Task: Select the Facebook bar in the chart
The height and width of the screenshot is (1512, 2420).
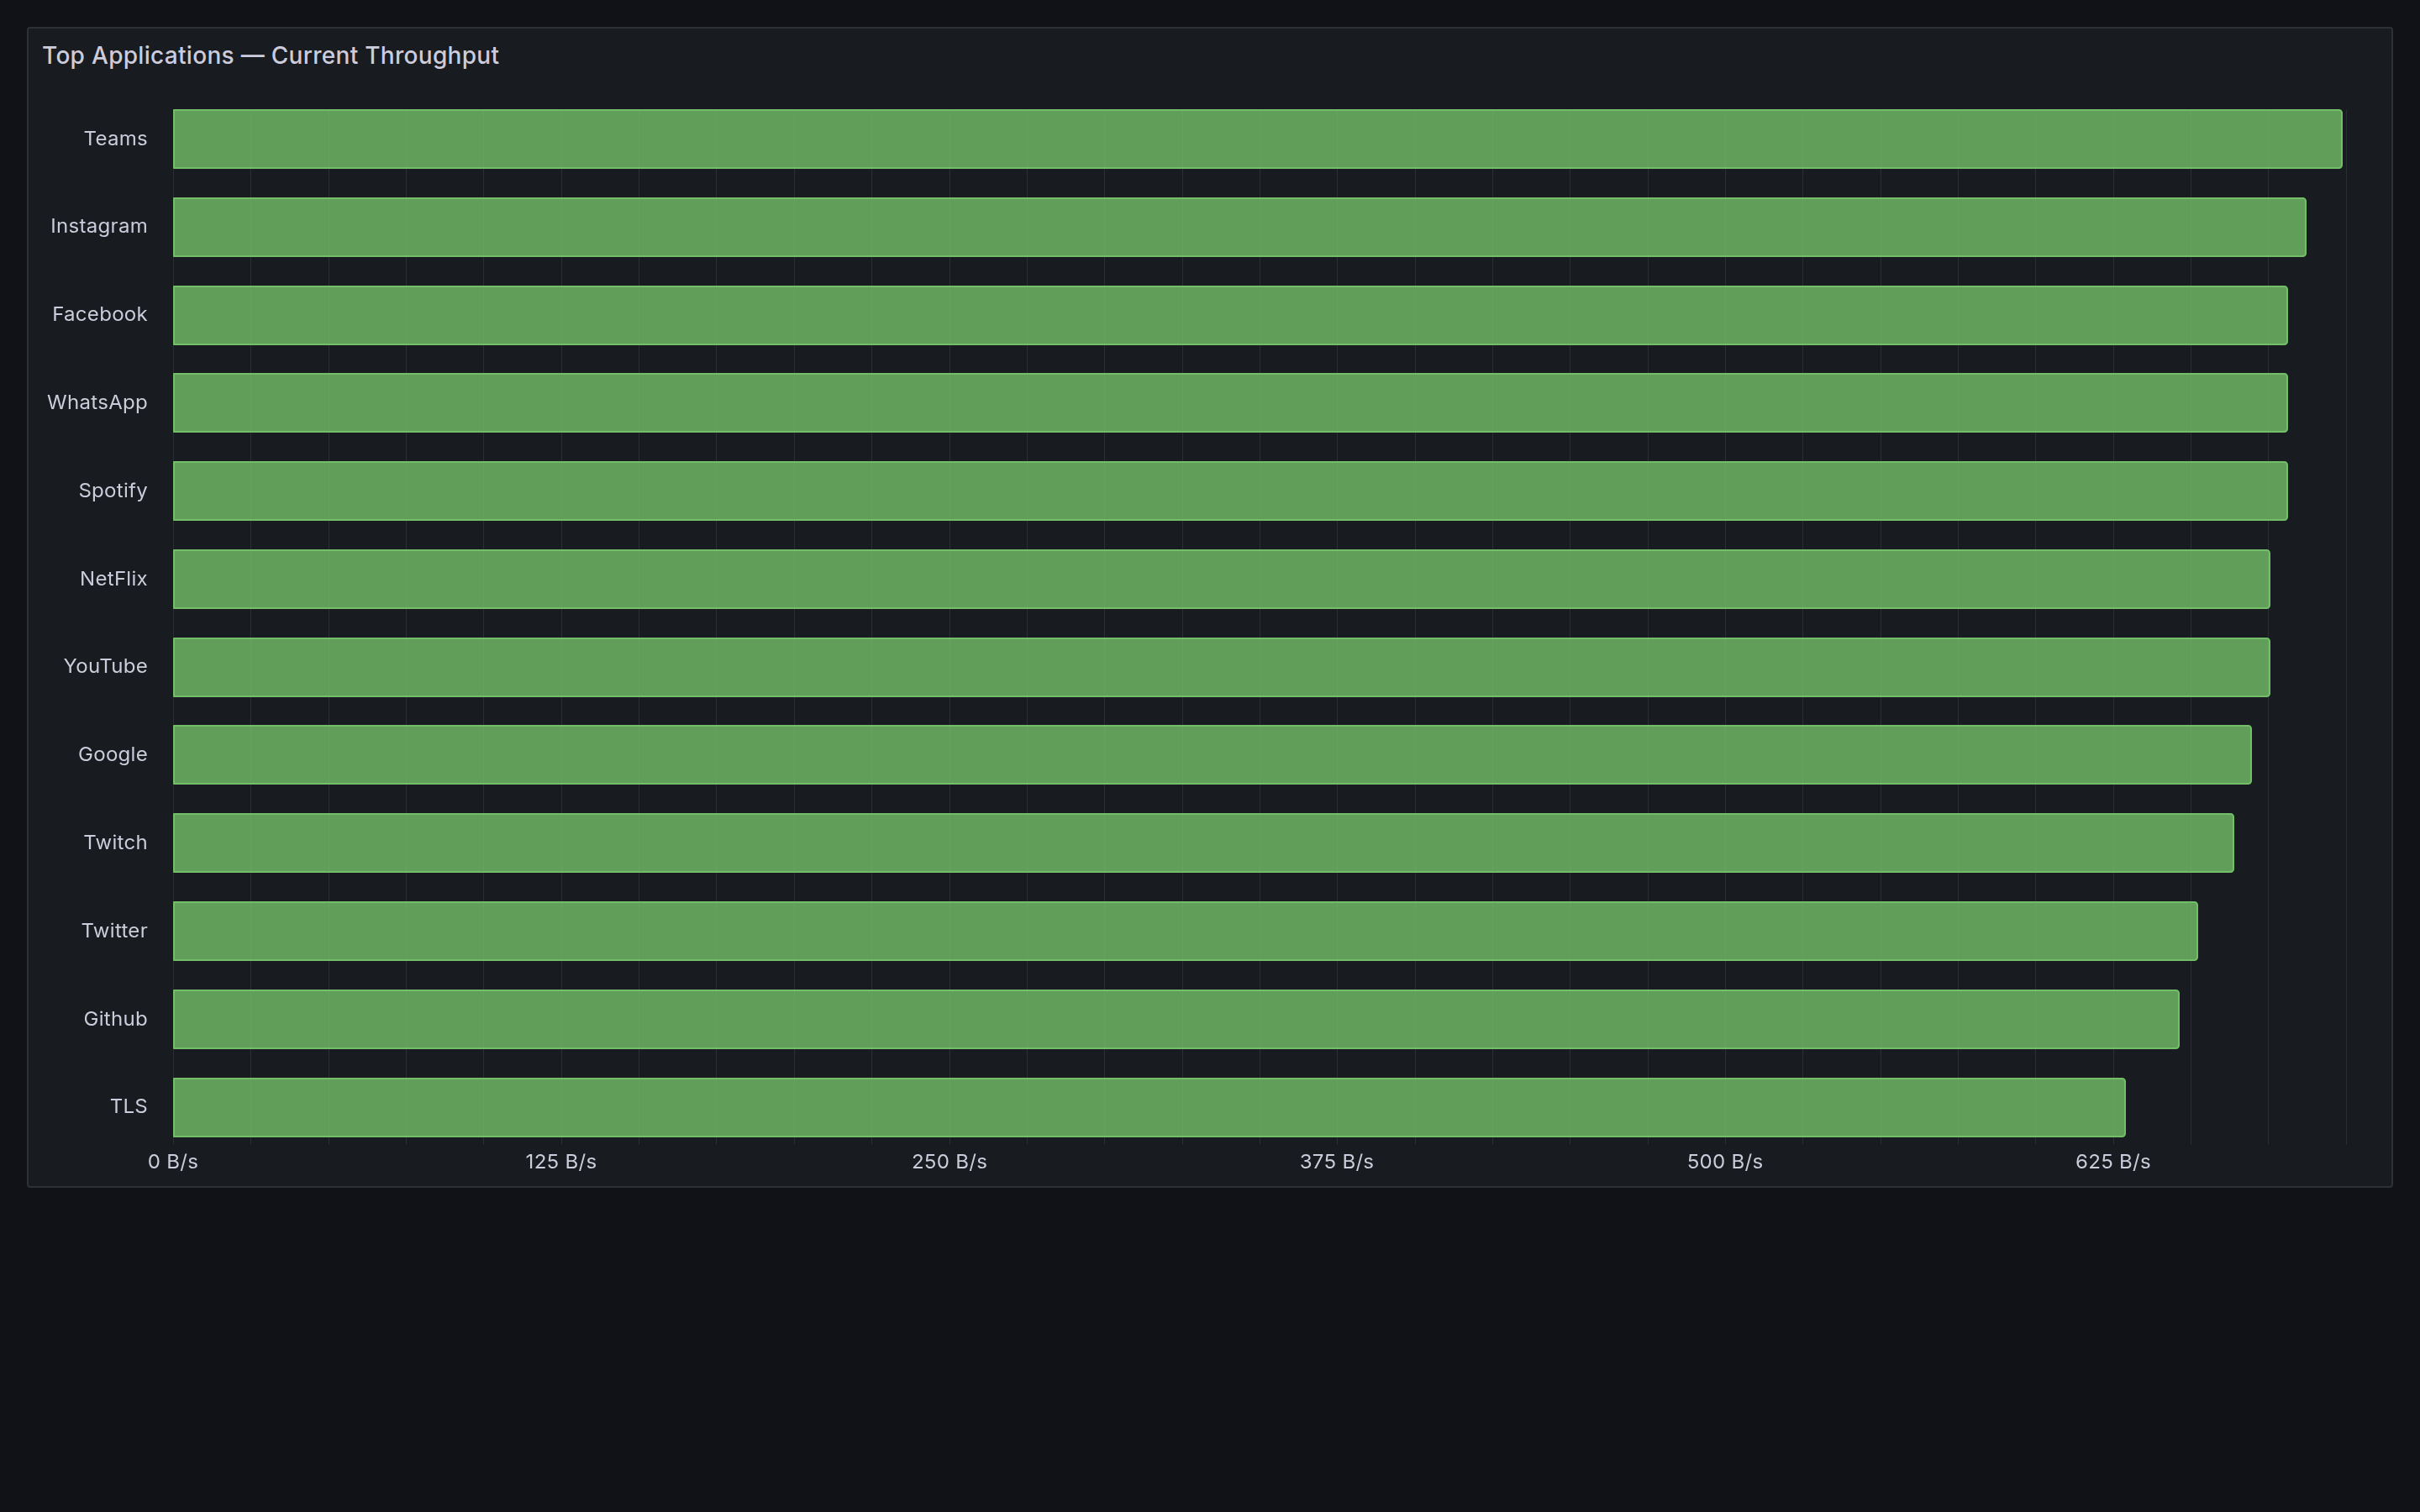Action: pyautogui.click(x=1200, y=314)
